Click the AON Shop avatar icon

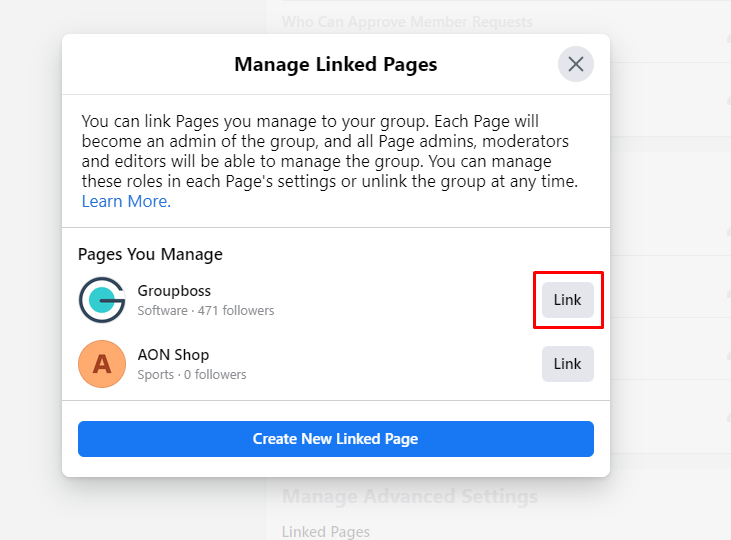tap(102, 364)
